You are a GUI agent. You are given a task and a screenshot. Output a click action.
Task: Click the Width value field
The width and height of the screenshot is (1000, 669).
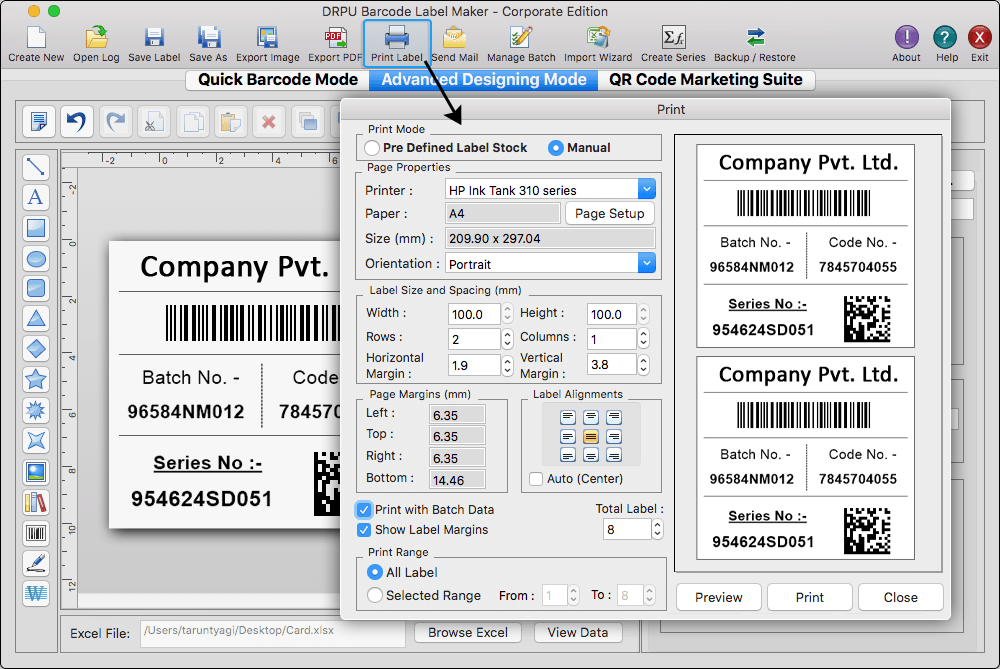474,314
